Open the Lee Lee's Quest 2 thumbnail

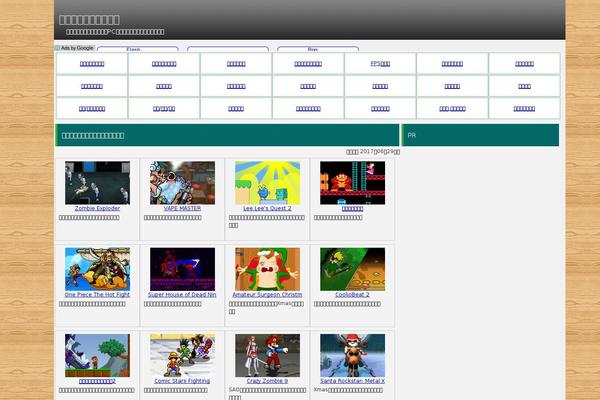coord(267,183)
